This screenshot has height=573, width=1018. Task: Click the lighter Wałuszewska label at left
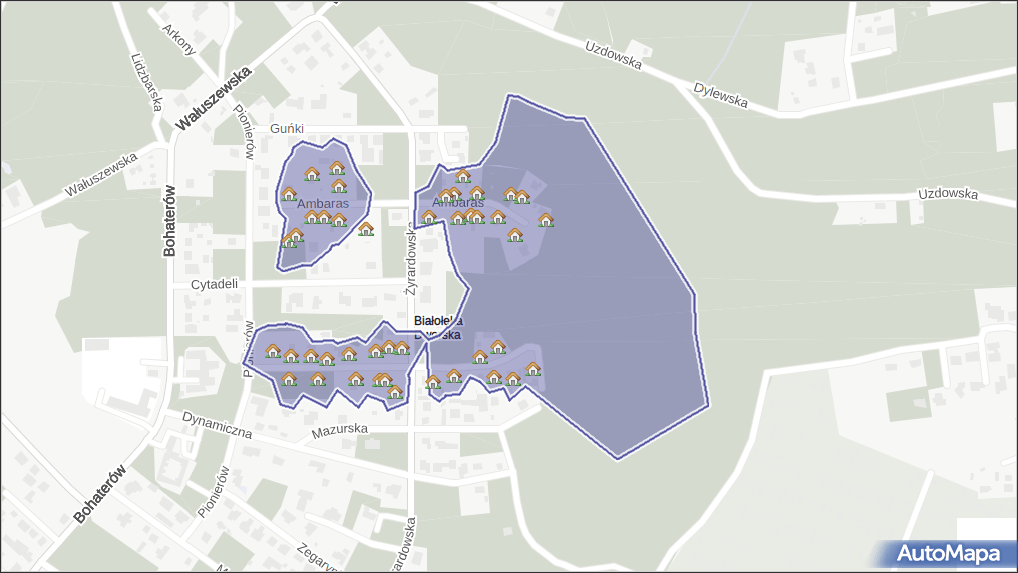click(x=101, y=174)
